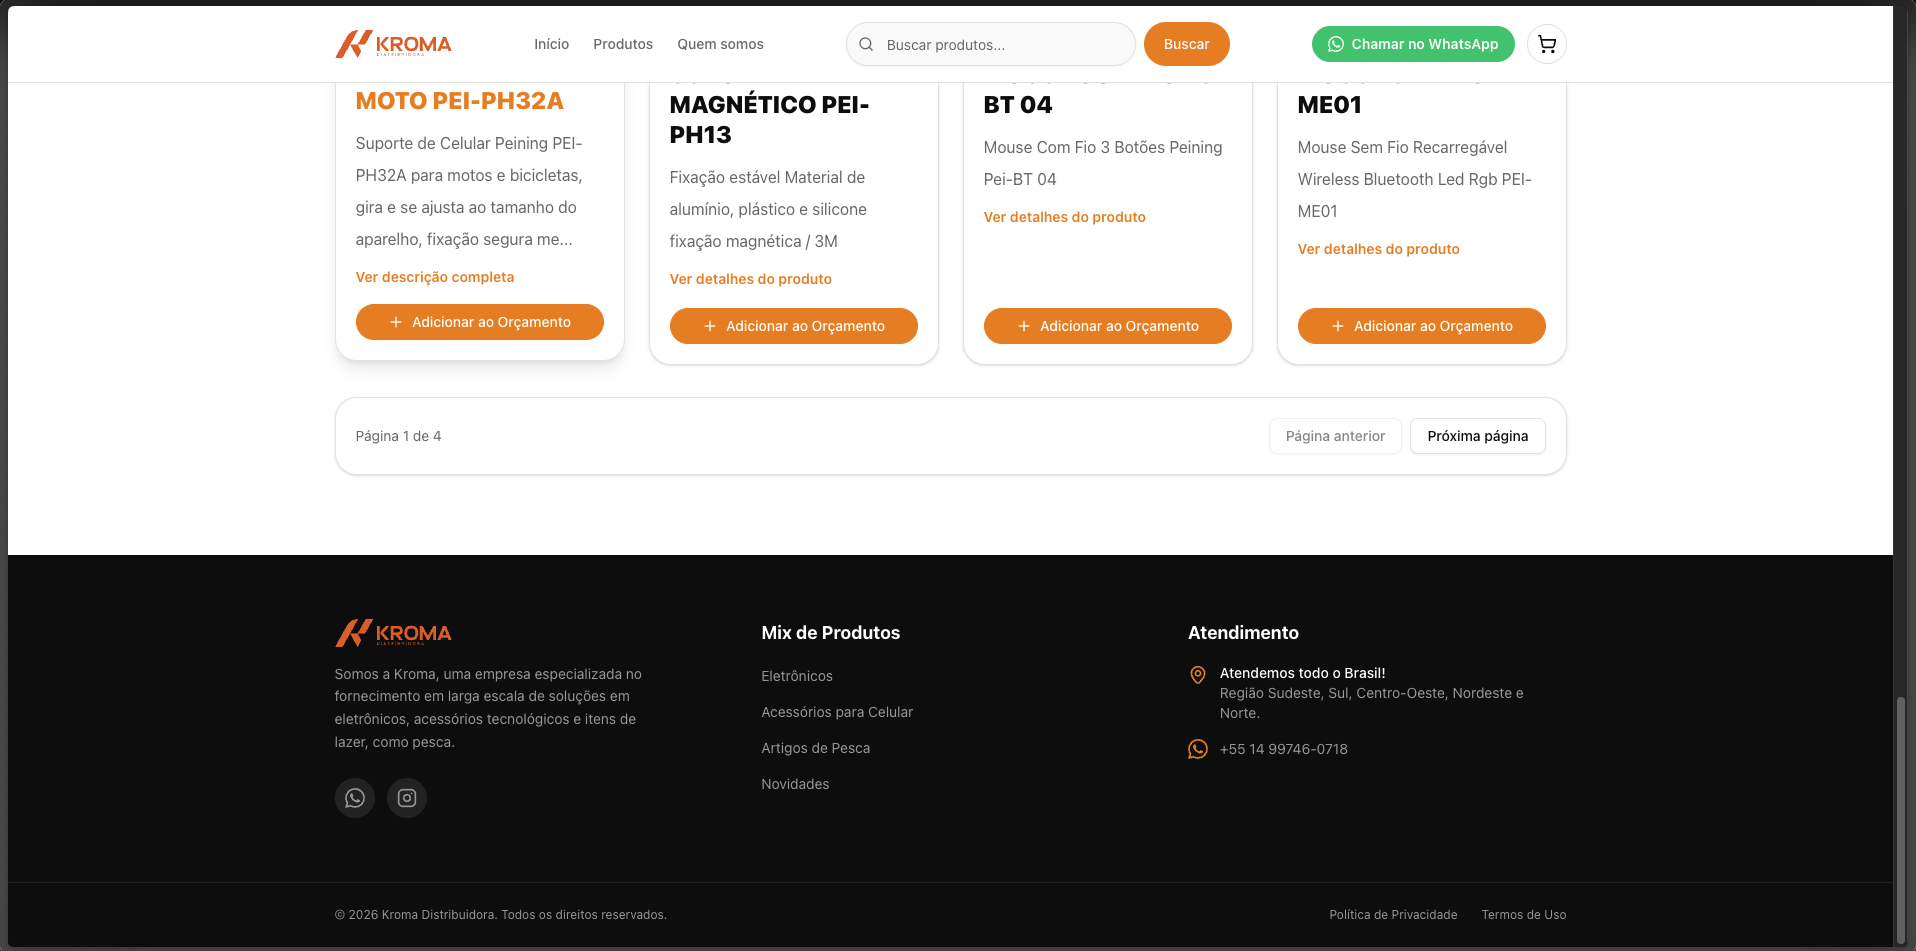Open Acessórios para Celular footer link

[x=837, y=712]
